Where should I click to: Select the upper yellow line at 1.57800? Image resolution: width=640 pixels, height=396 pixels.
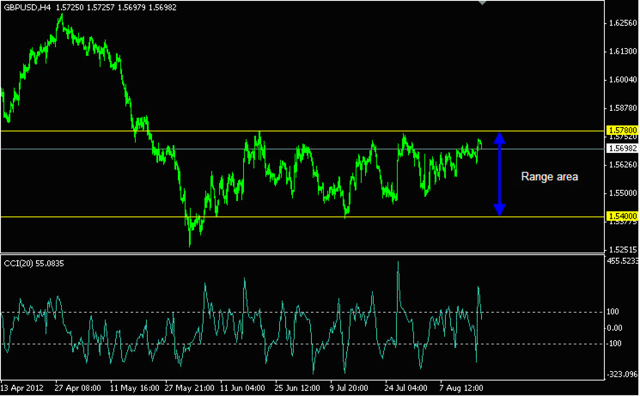click(x=302, y=131)
